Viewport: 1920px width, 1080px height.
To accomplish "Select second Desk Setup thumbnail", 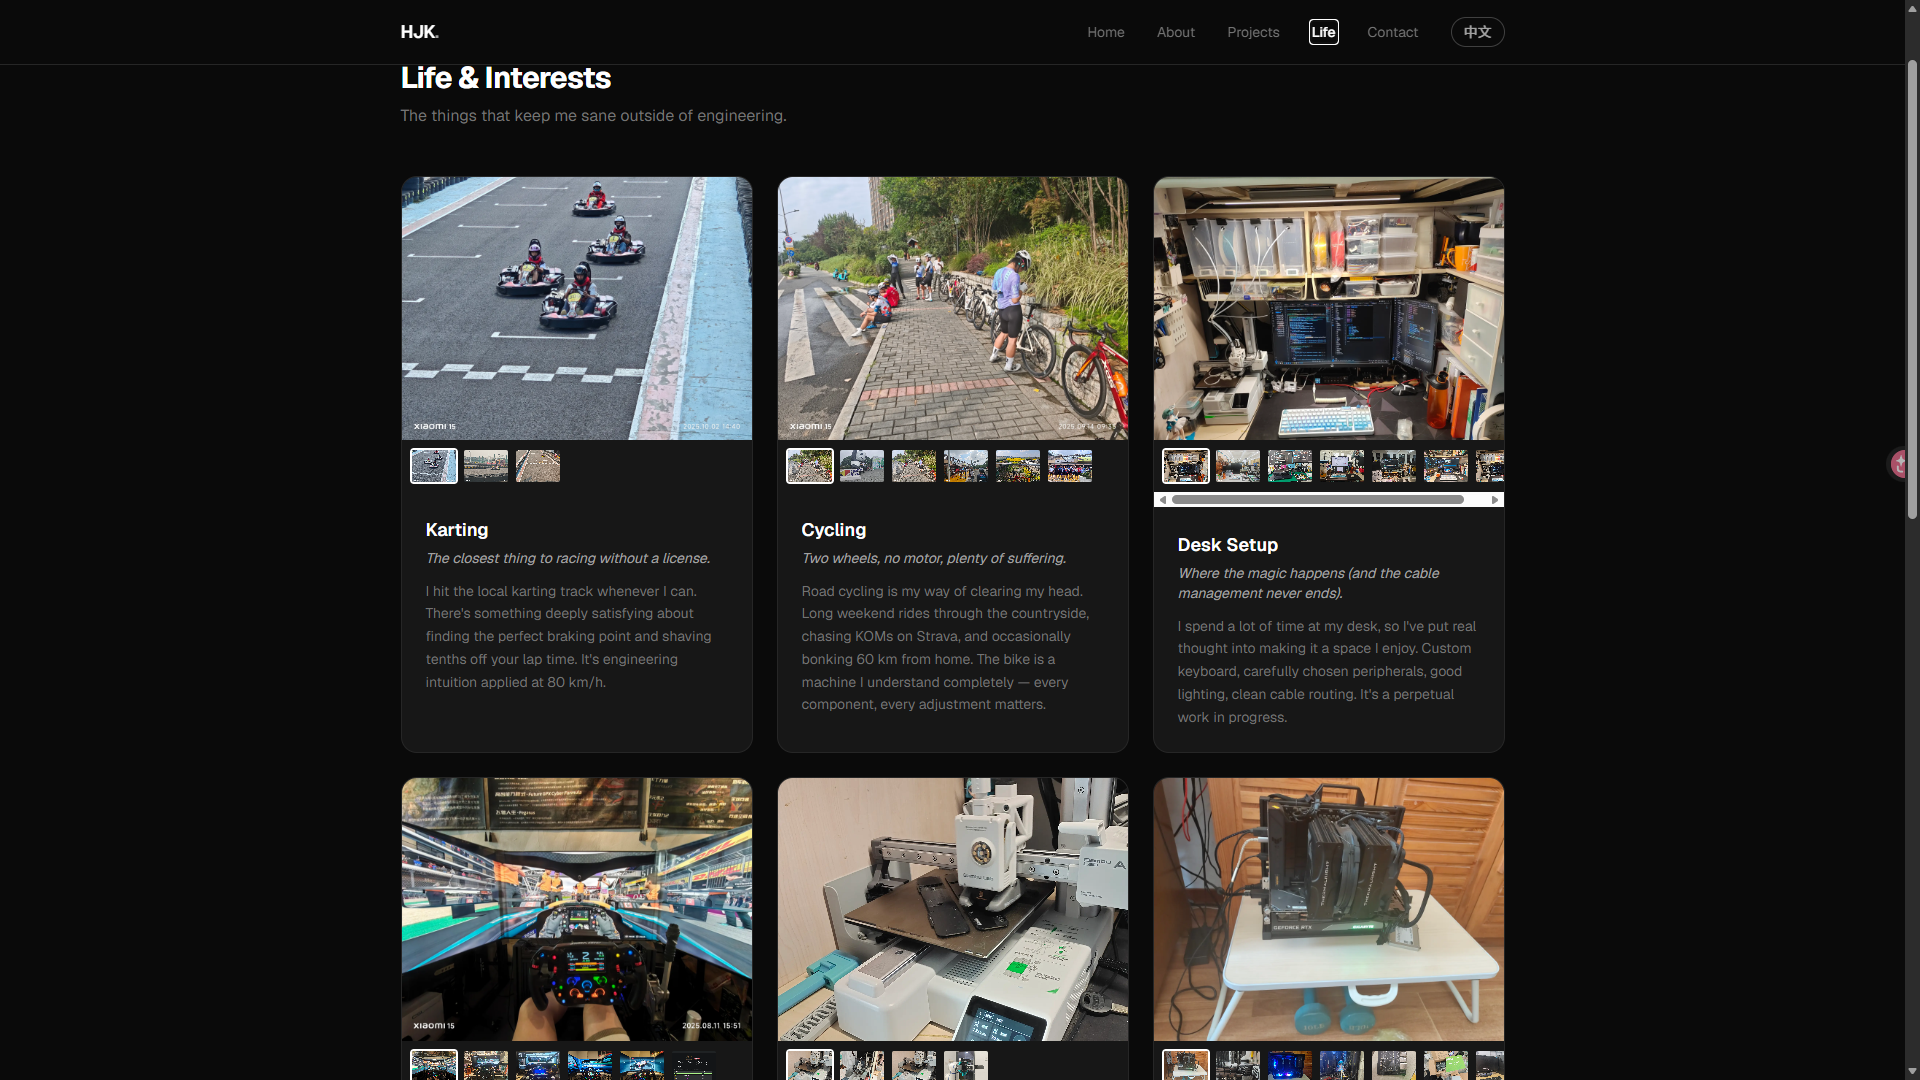I will 1238,466.
